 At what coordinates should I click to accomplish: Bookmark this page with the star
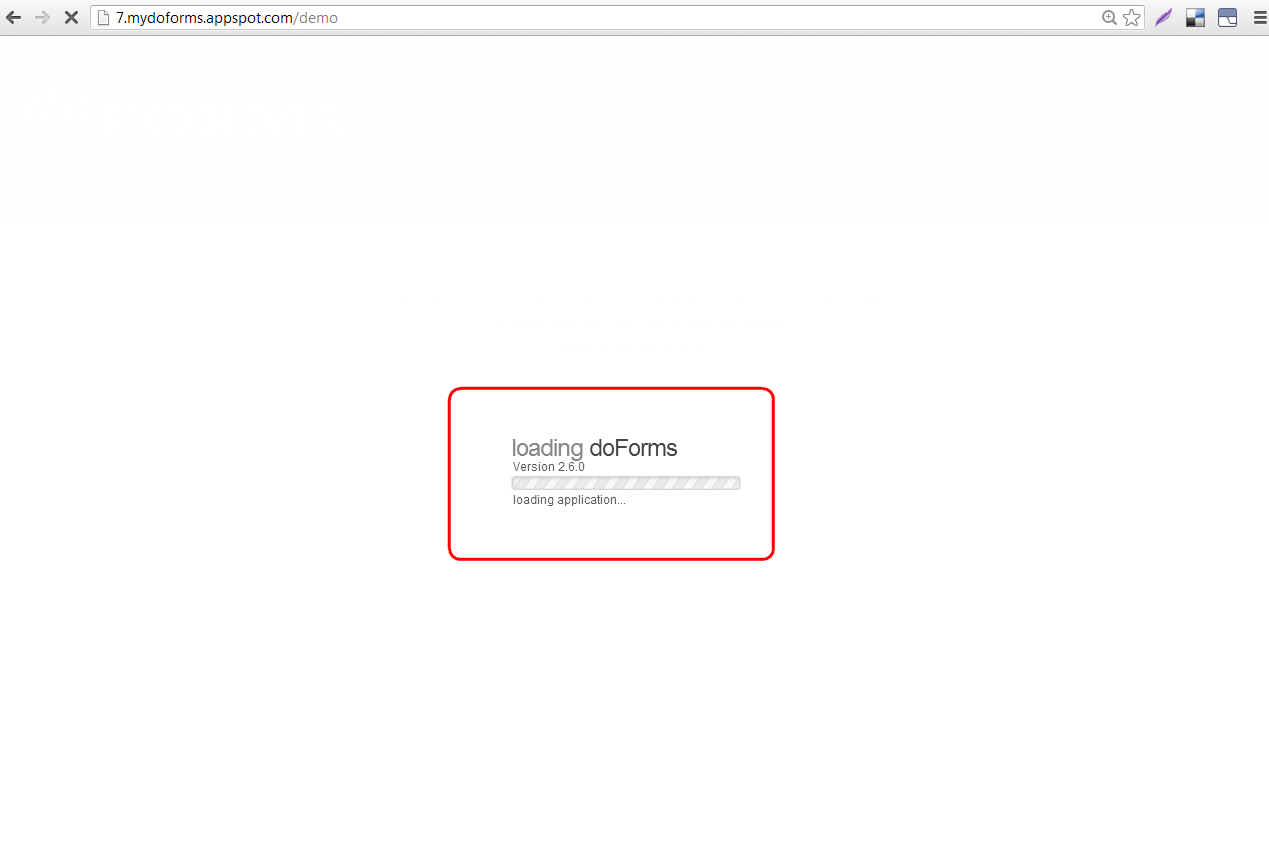tap(1131, 18)
